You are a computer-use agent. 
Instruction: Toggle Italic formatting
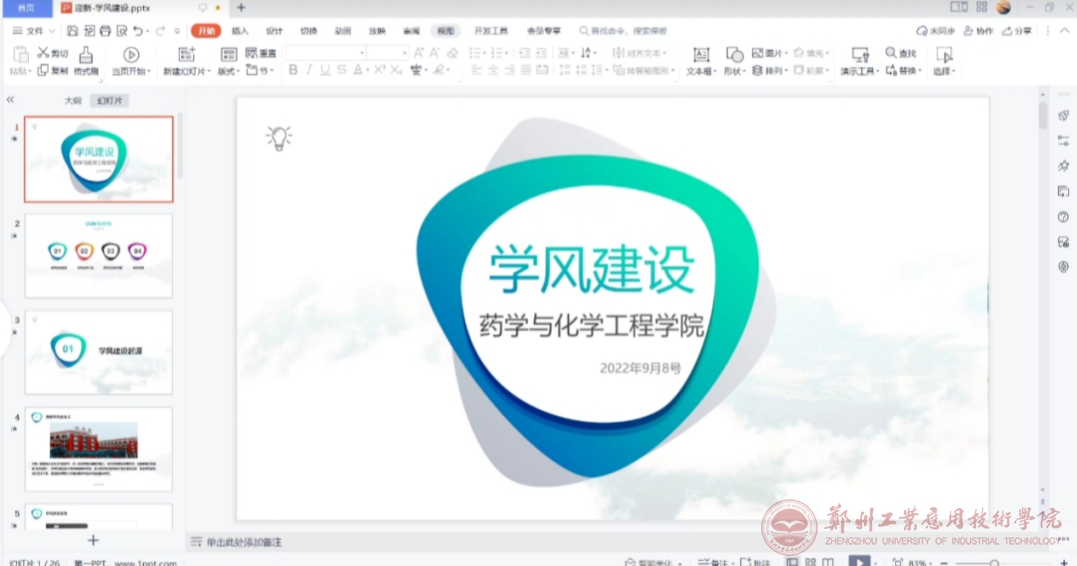pos(309,70)
